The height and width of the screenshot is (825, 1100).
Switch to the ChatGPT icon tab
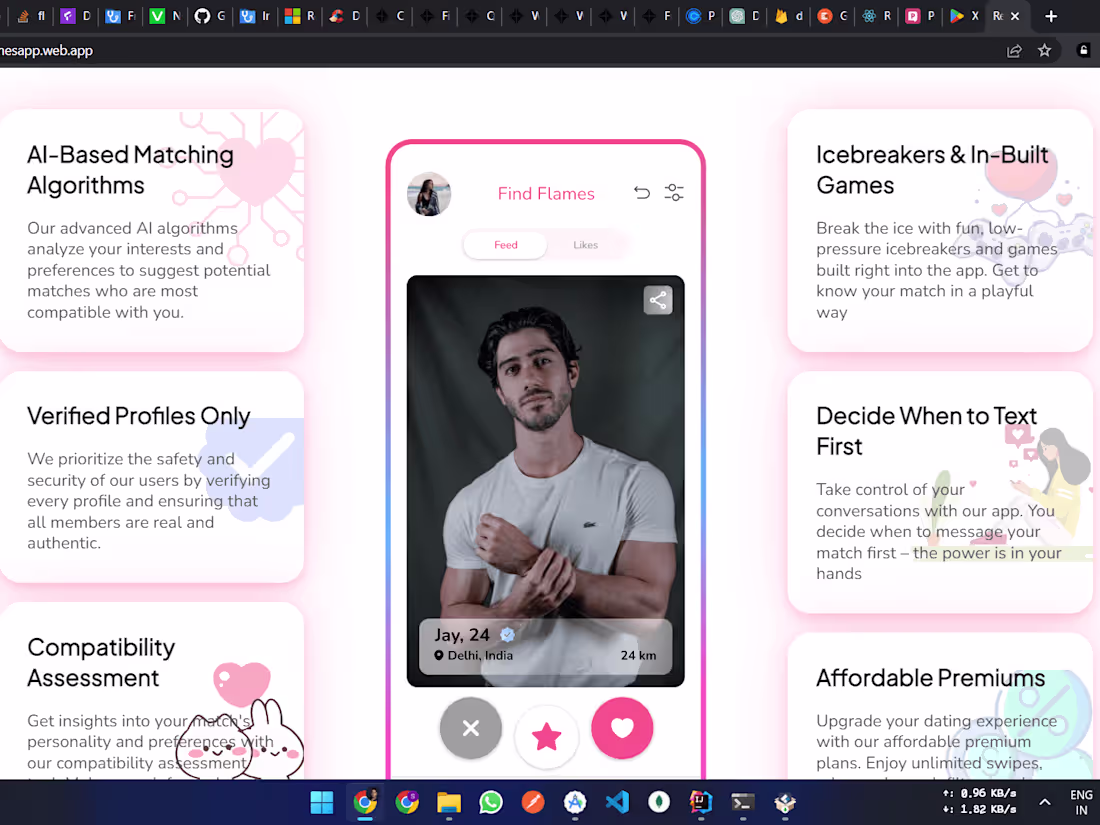[x=744, y=16]
